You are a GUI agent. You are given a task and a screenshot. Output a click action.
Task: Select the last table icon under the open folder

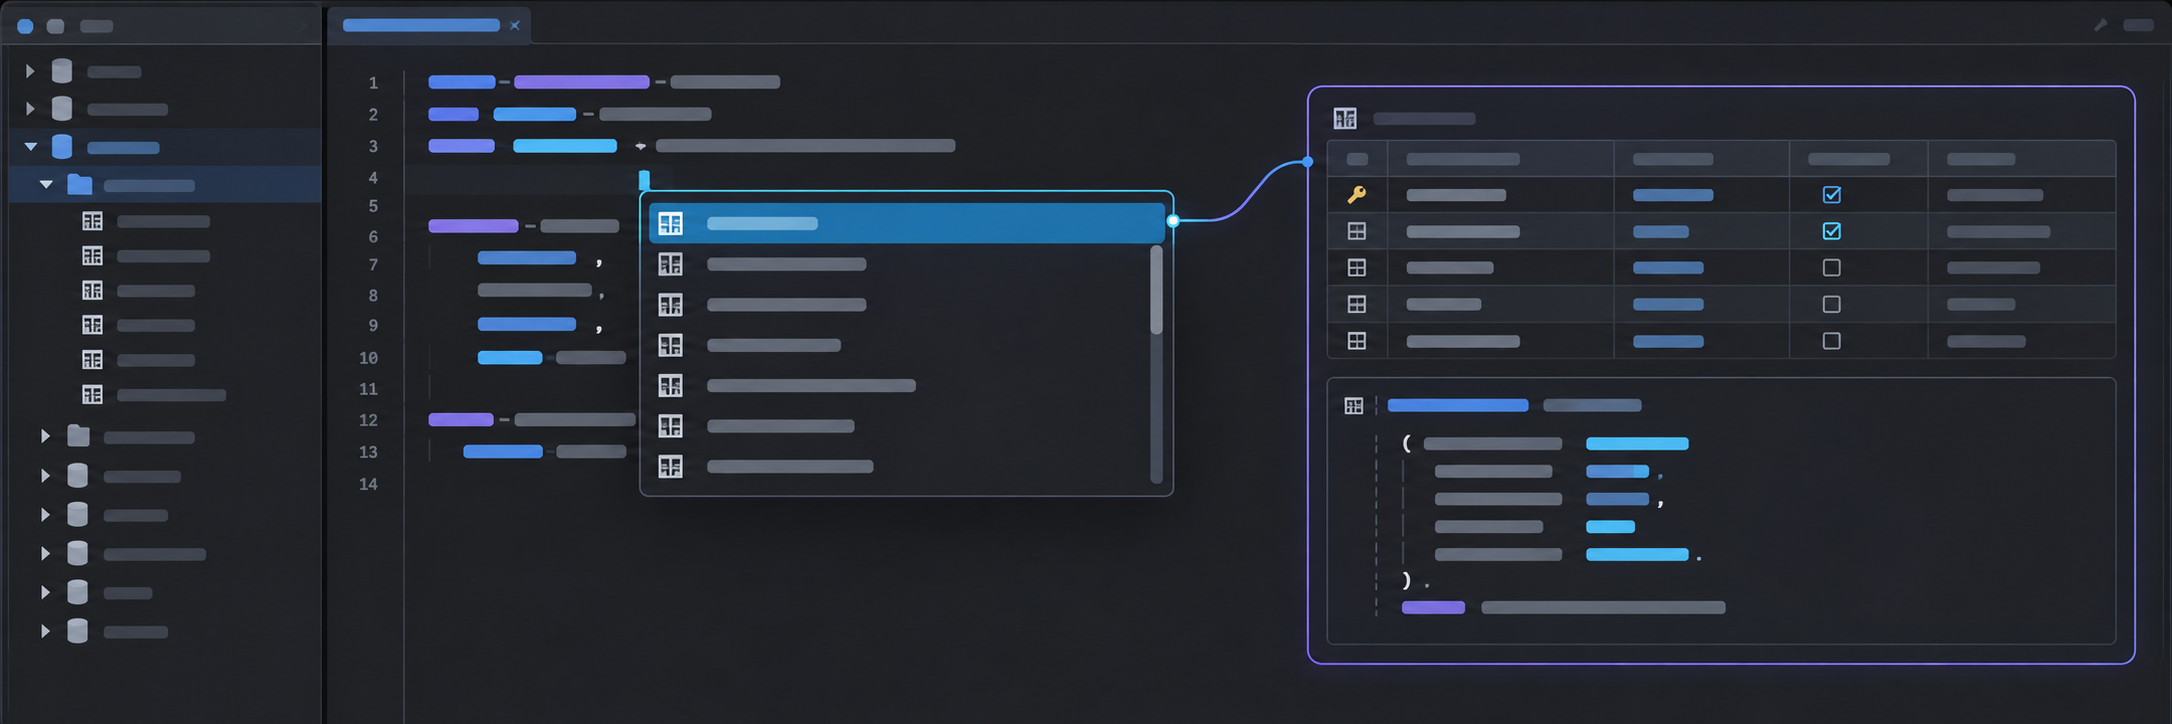click(x=92, y=394)
